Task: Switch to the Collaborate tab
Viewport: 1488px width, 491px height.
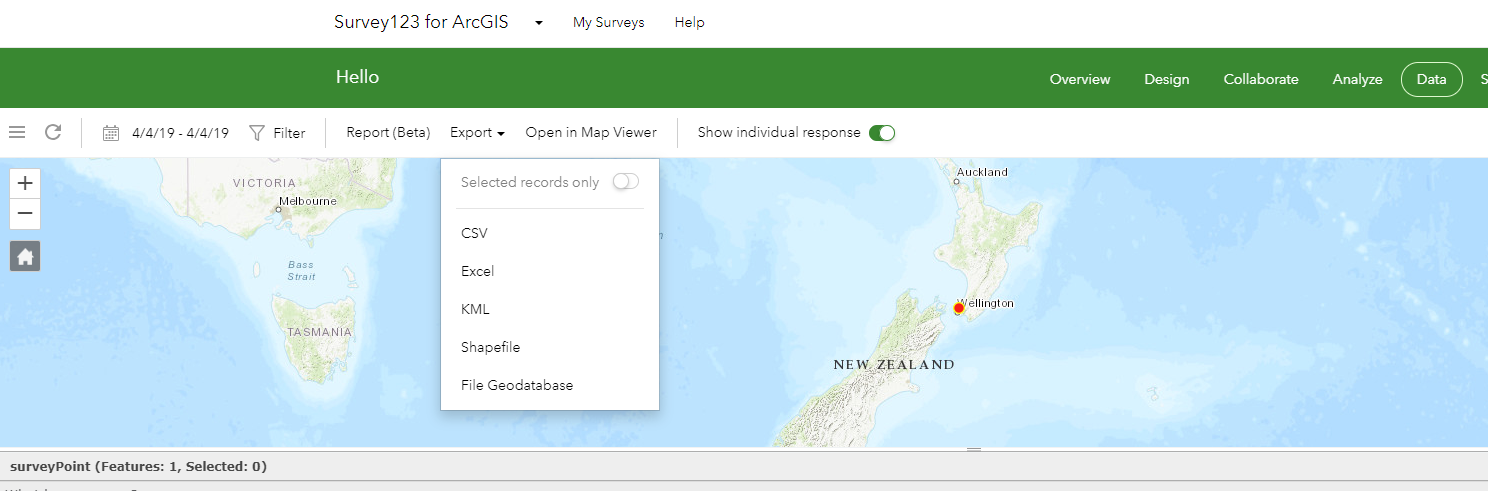Action: (x=1261, y=79)
